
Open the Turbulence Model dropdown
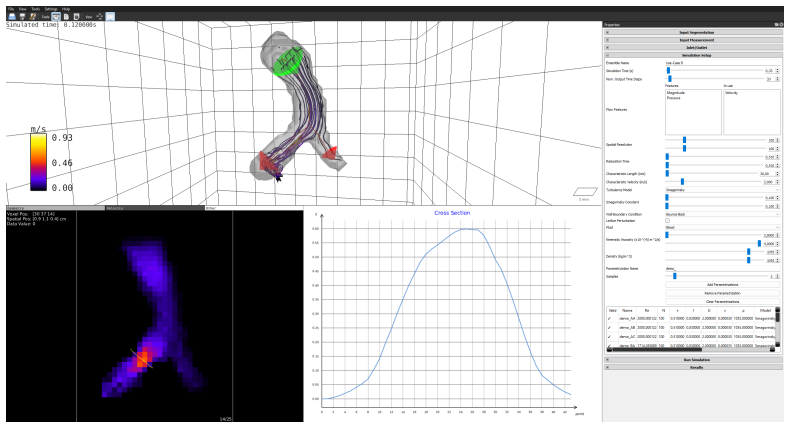(x=722, y=190)
